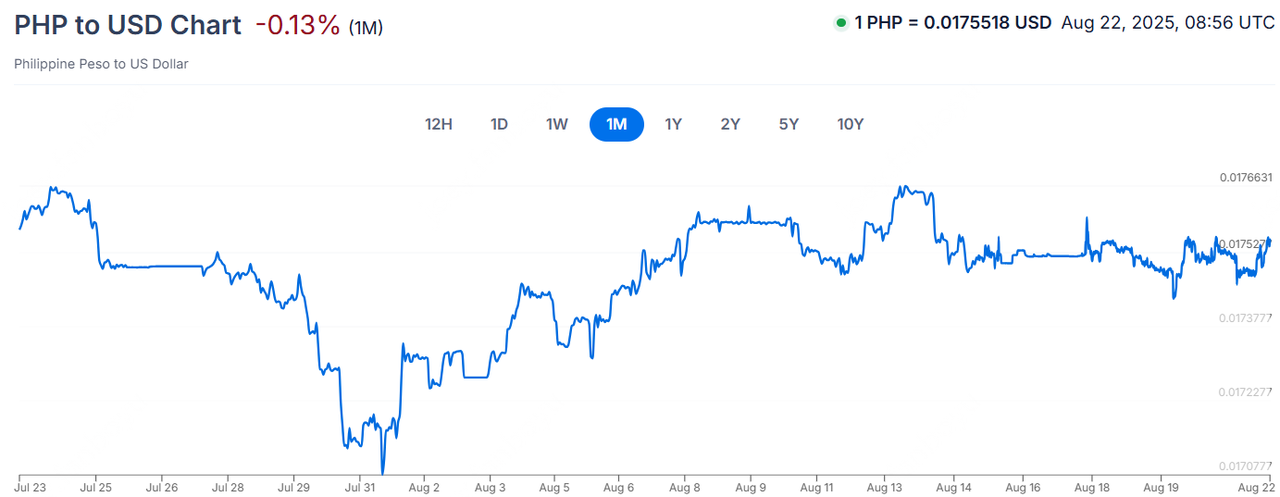Click the Aug 9 x-axis date label
This screenshot has height=497, width=1280.
750,489
